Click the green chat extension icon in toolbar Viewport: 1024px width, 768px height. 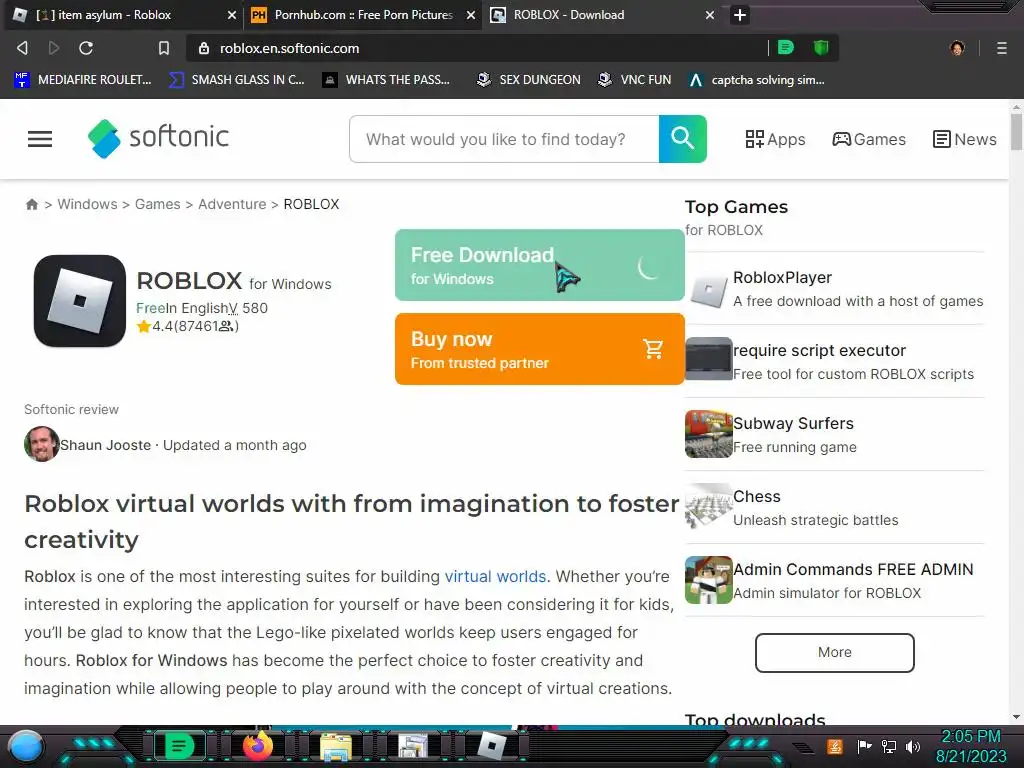point(786,48)
